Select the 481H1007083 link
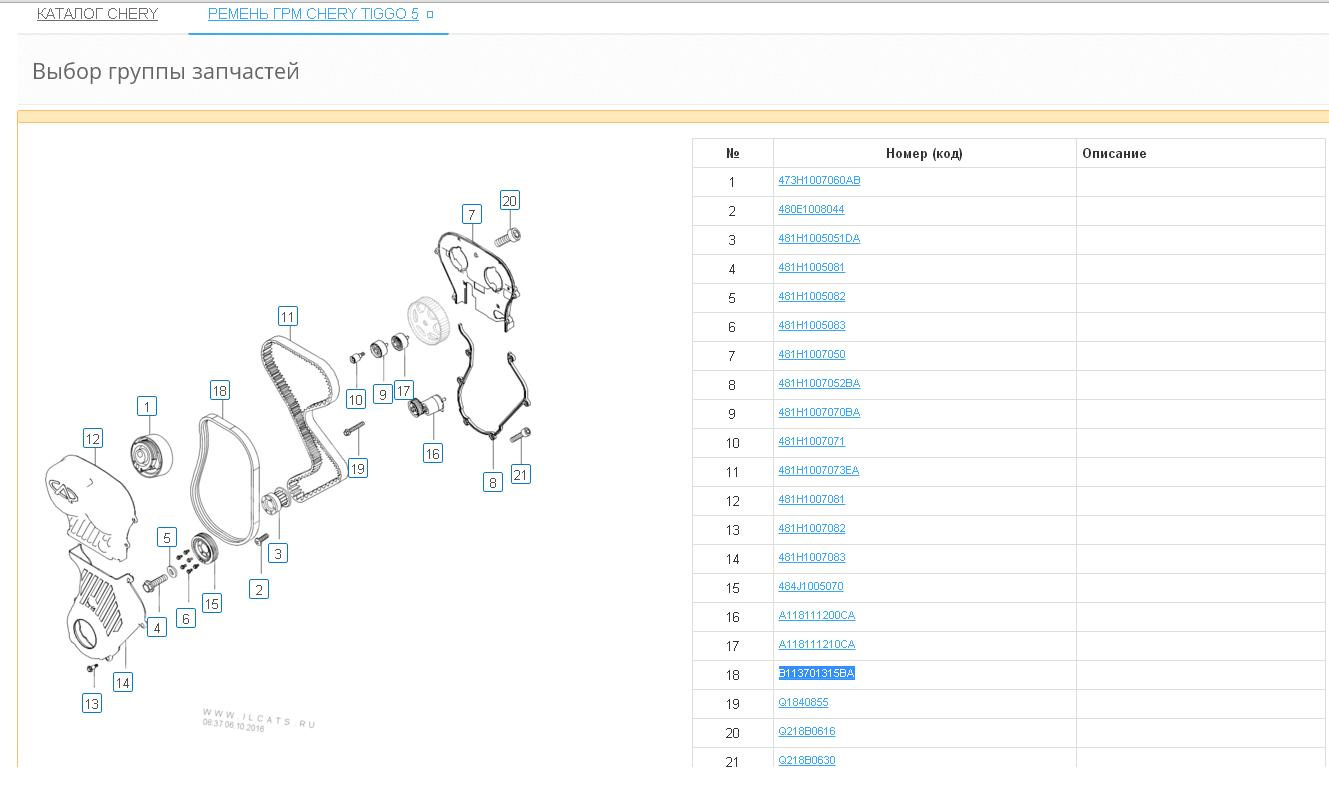1329x790 pixels. [x=812, y=558]
